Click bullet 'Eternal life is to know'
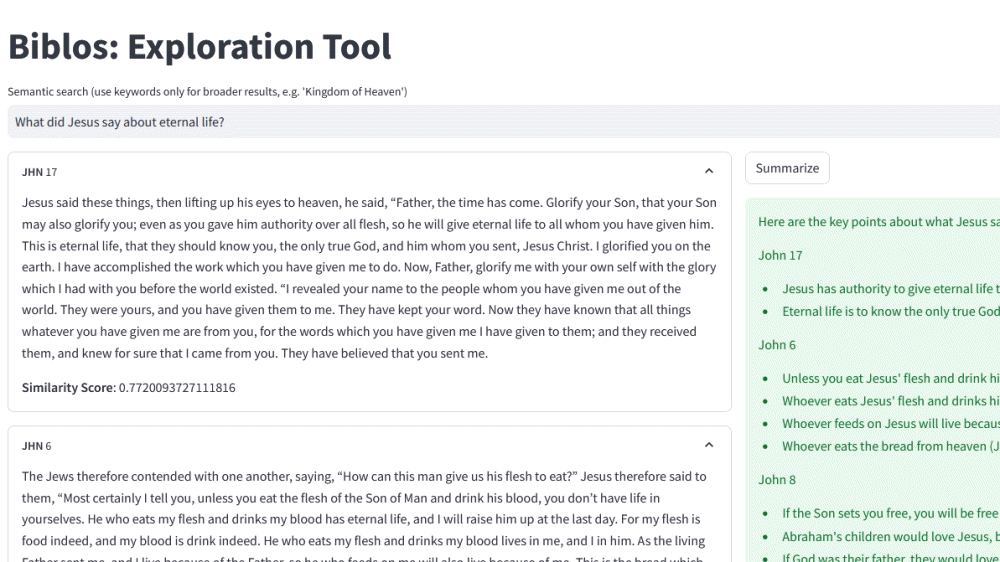 click(890, 311)
